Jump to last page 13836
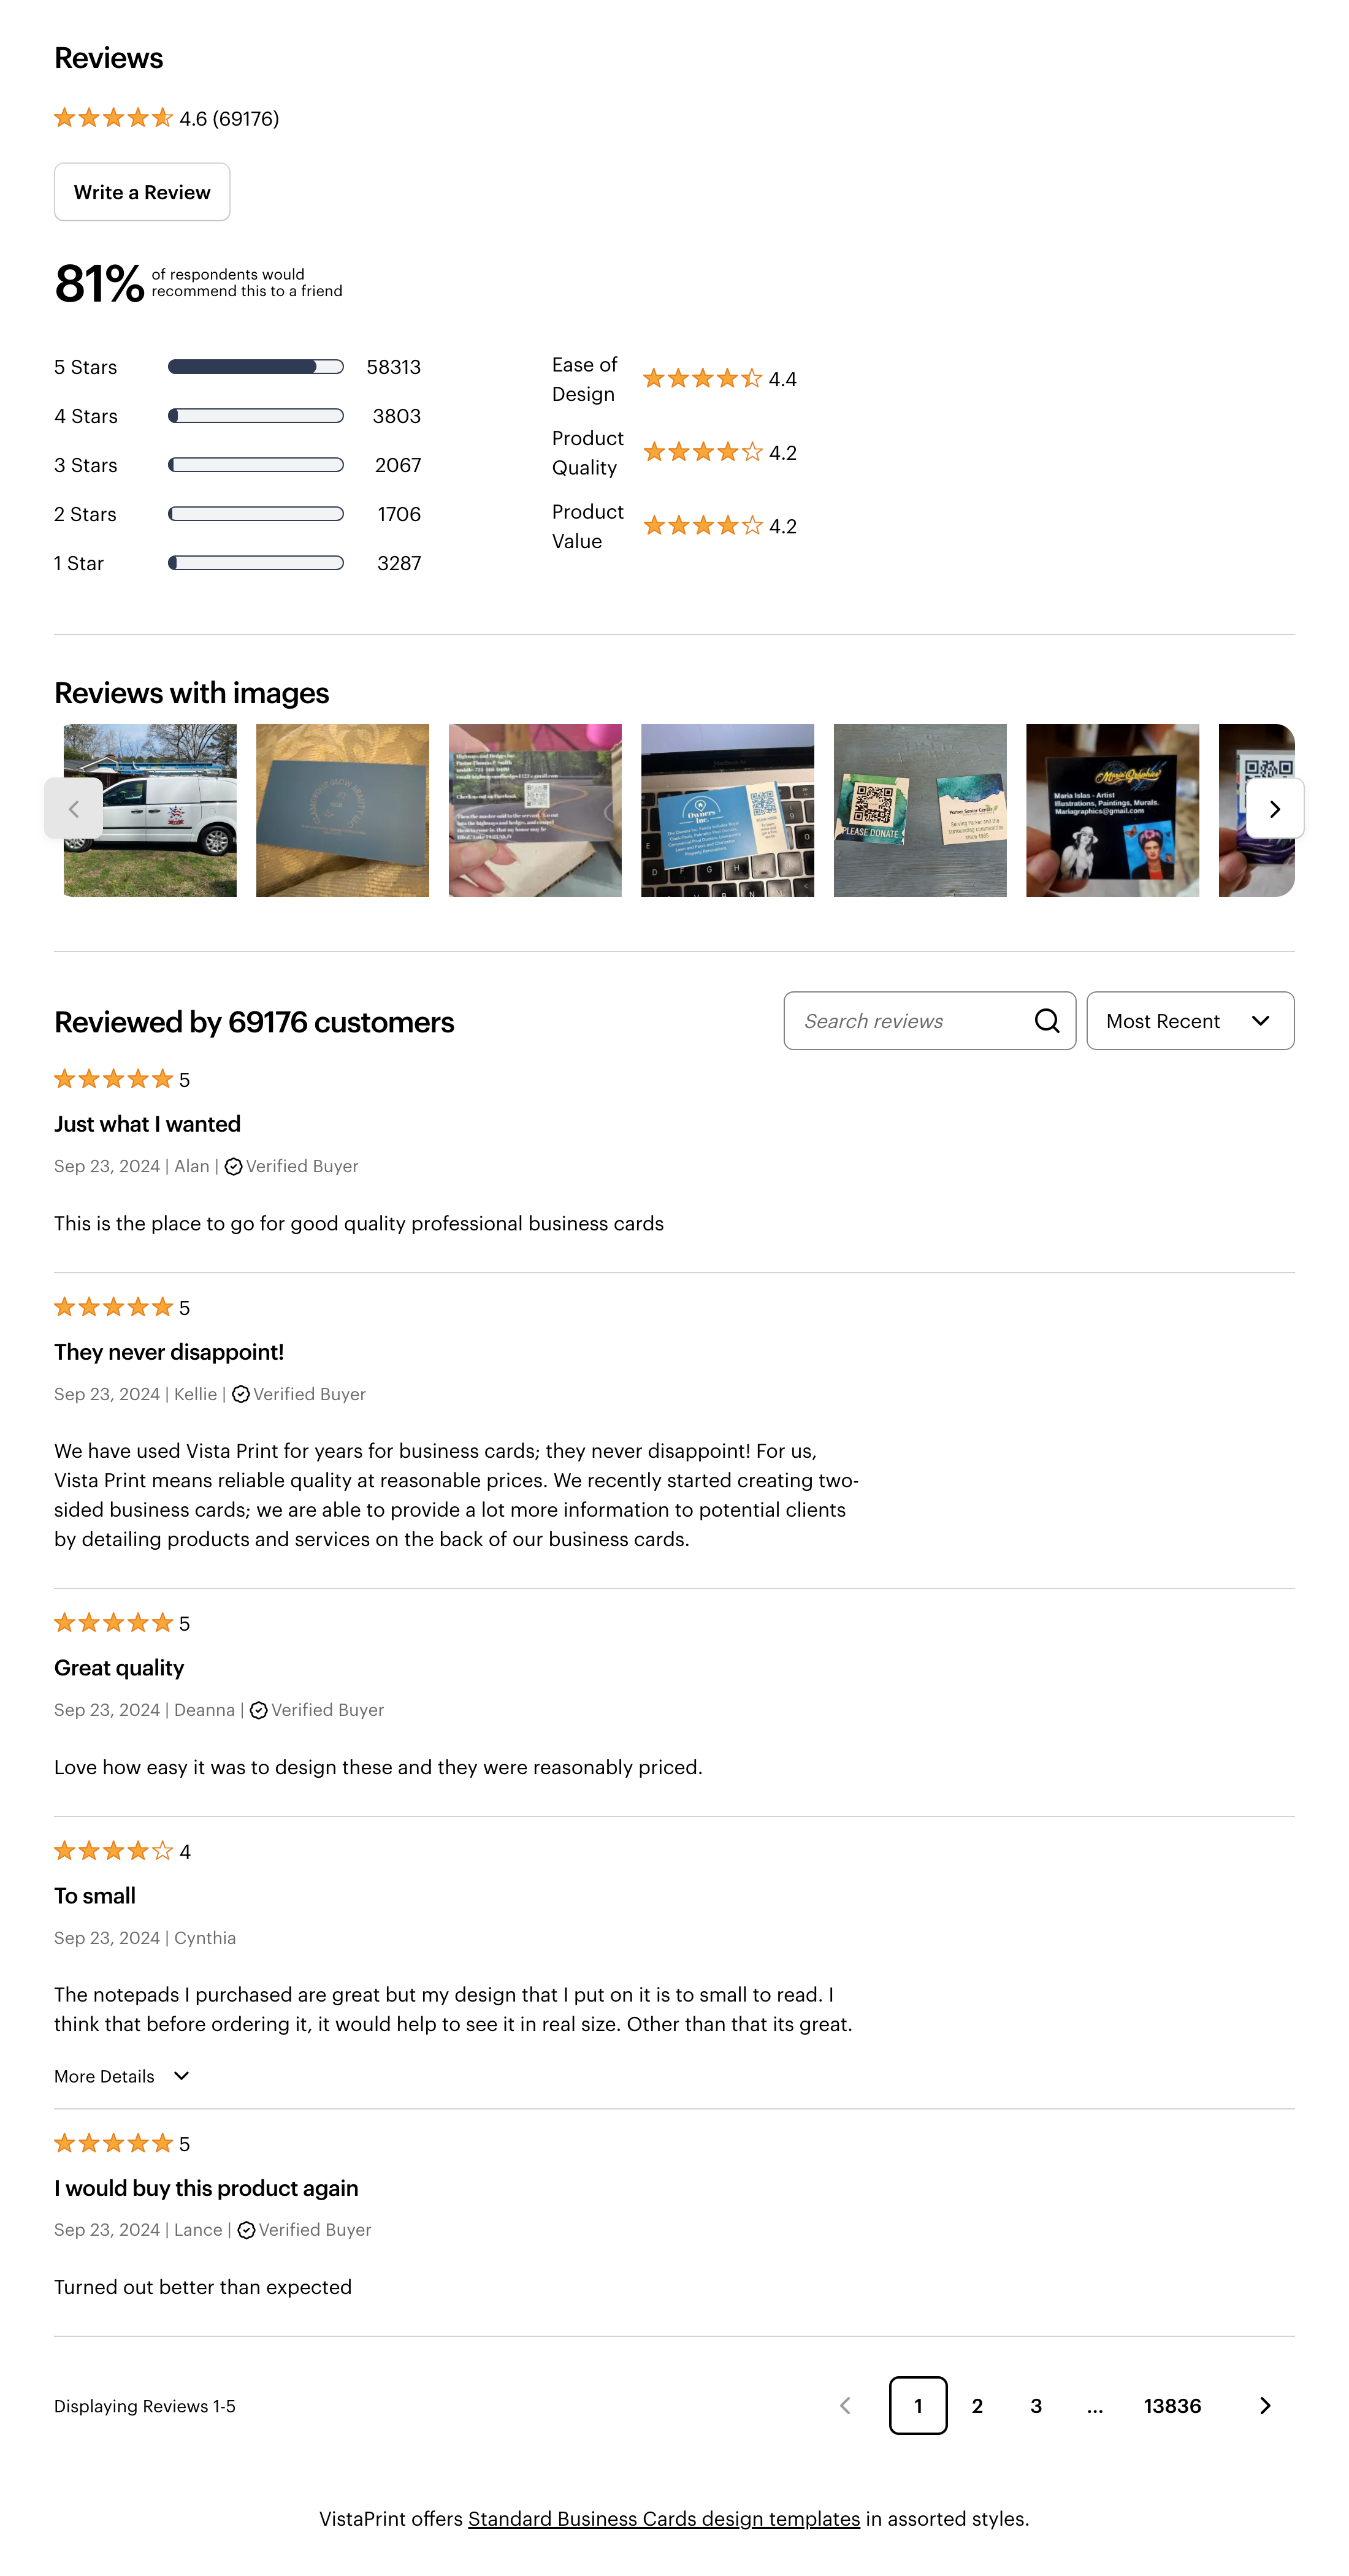Viewport: 1349px width, 2576px height. 1172,2405
